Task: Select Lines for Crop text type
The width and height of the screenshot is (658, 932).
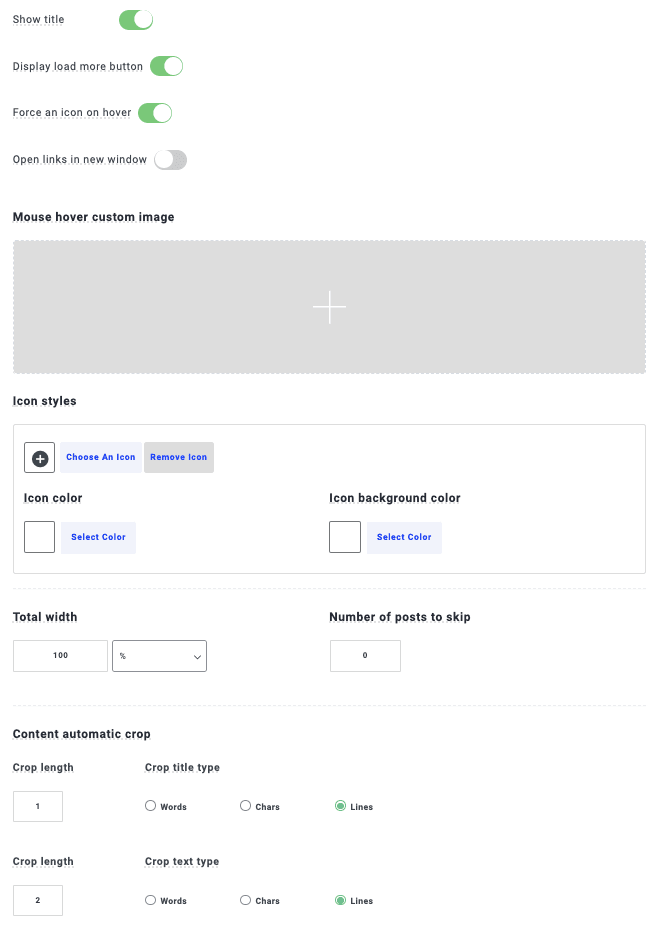Action: [341, 900]
